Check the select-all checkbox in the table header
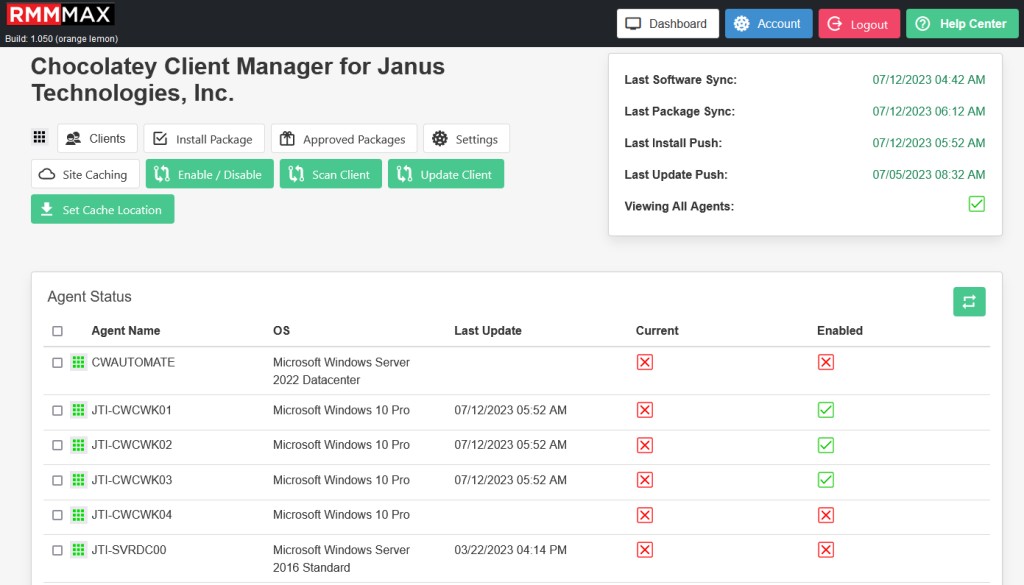The width and height of the screenshot is (1024, 585). click(57, 330)
